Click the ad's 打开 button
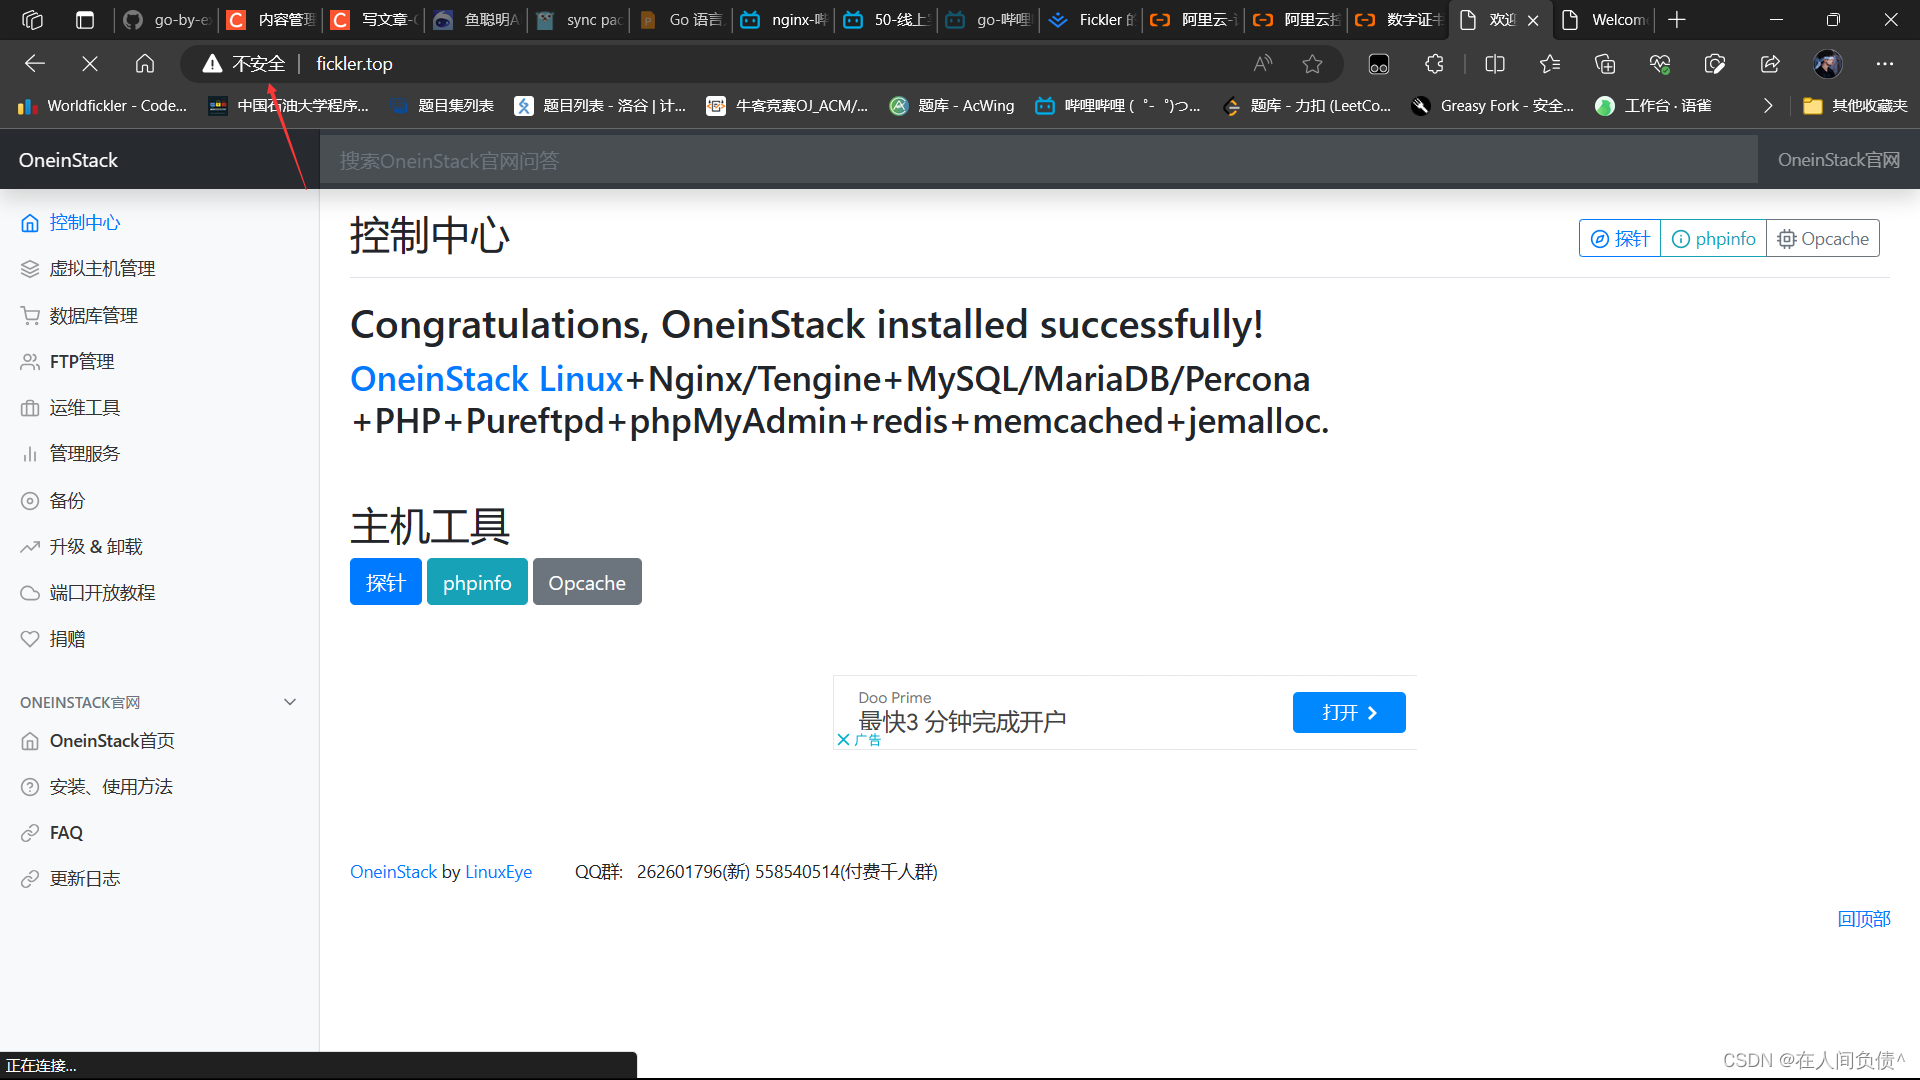The height and width of the screenshot is (1080, 1920). pyautogui.click(x=1349, y=712)
